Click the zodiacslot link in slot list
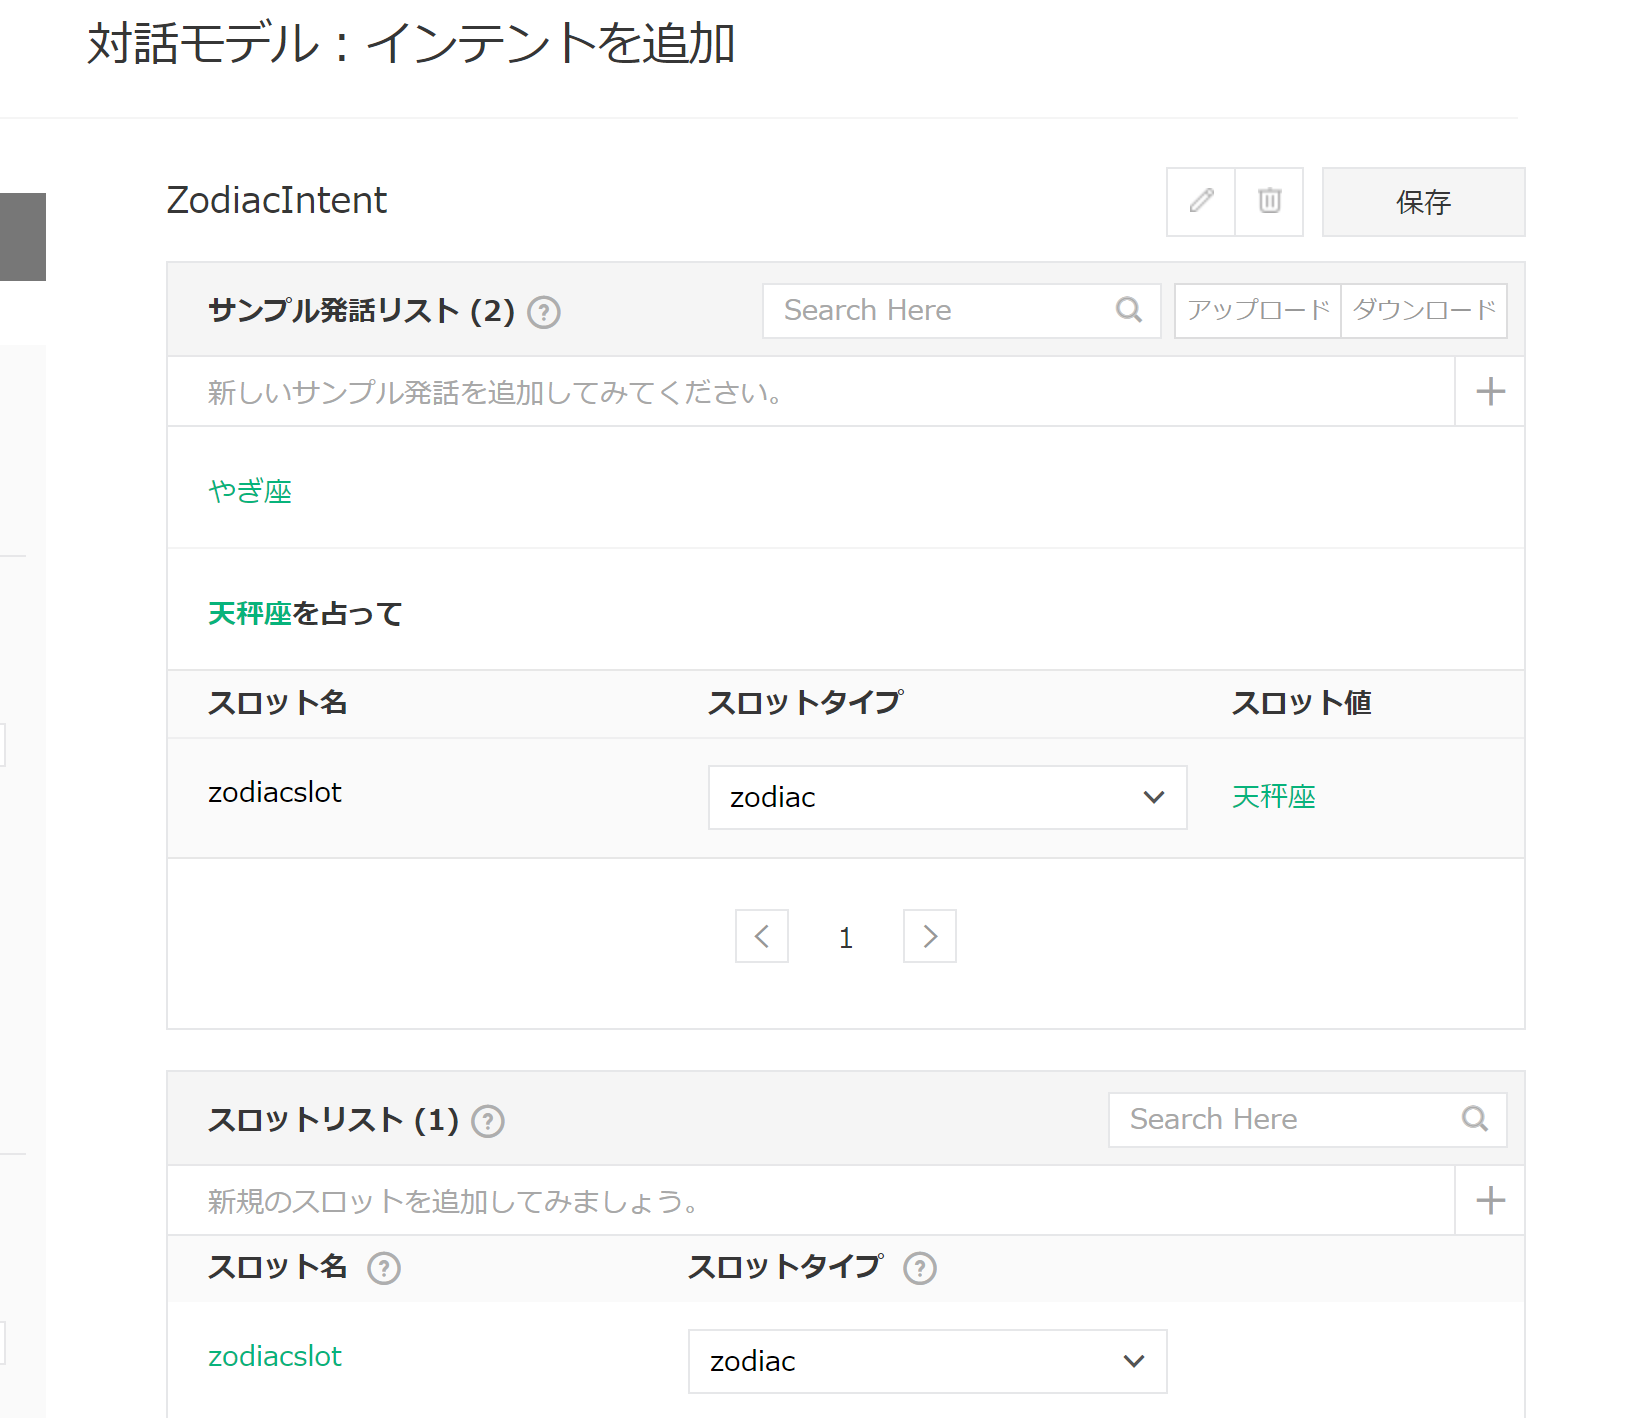 pyautogui.click(x=275, y=1356)
